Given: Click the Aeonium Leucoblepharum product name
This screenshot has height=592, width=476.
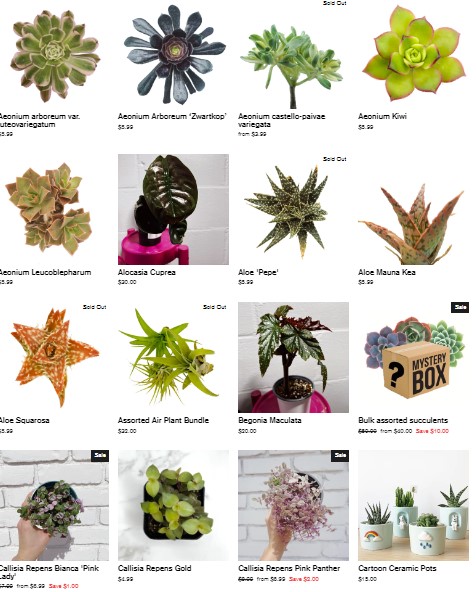Looking at the screenshot, I should tap(45, 272).
